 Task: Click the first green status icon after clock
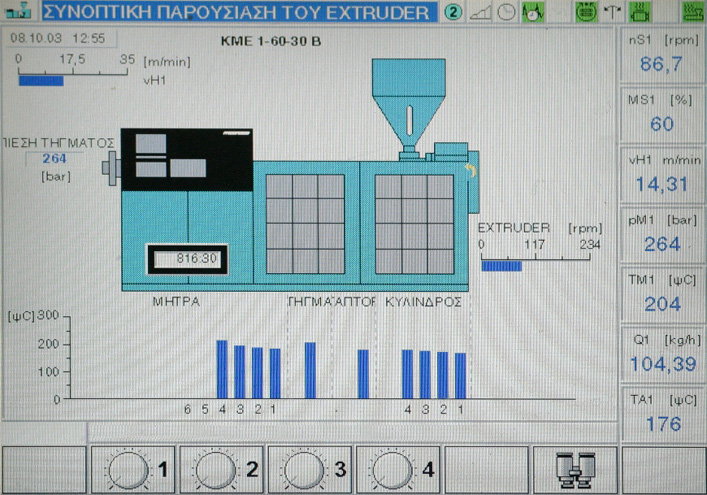click(533, 13)
